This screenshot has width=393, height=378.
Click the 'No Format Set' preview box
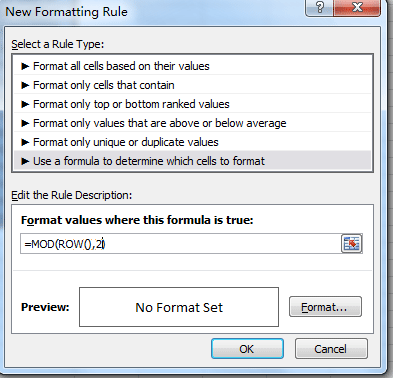(x=179, y=307)
